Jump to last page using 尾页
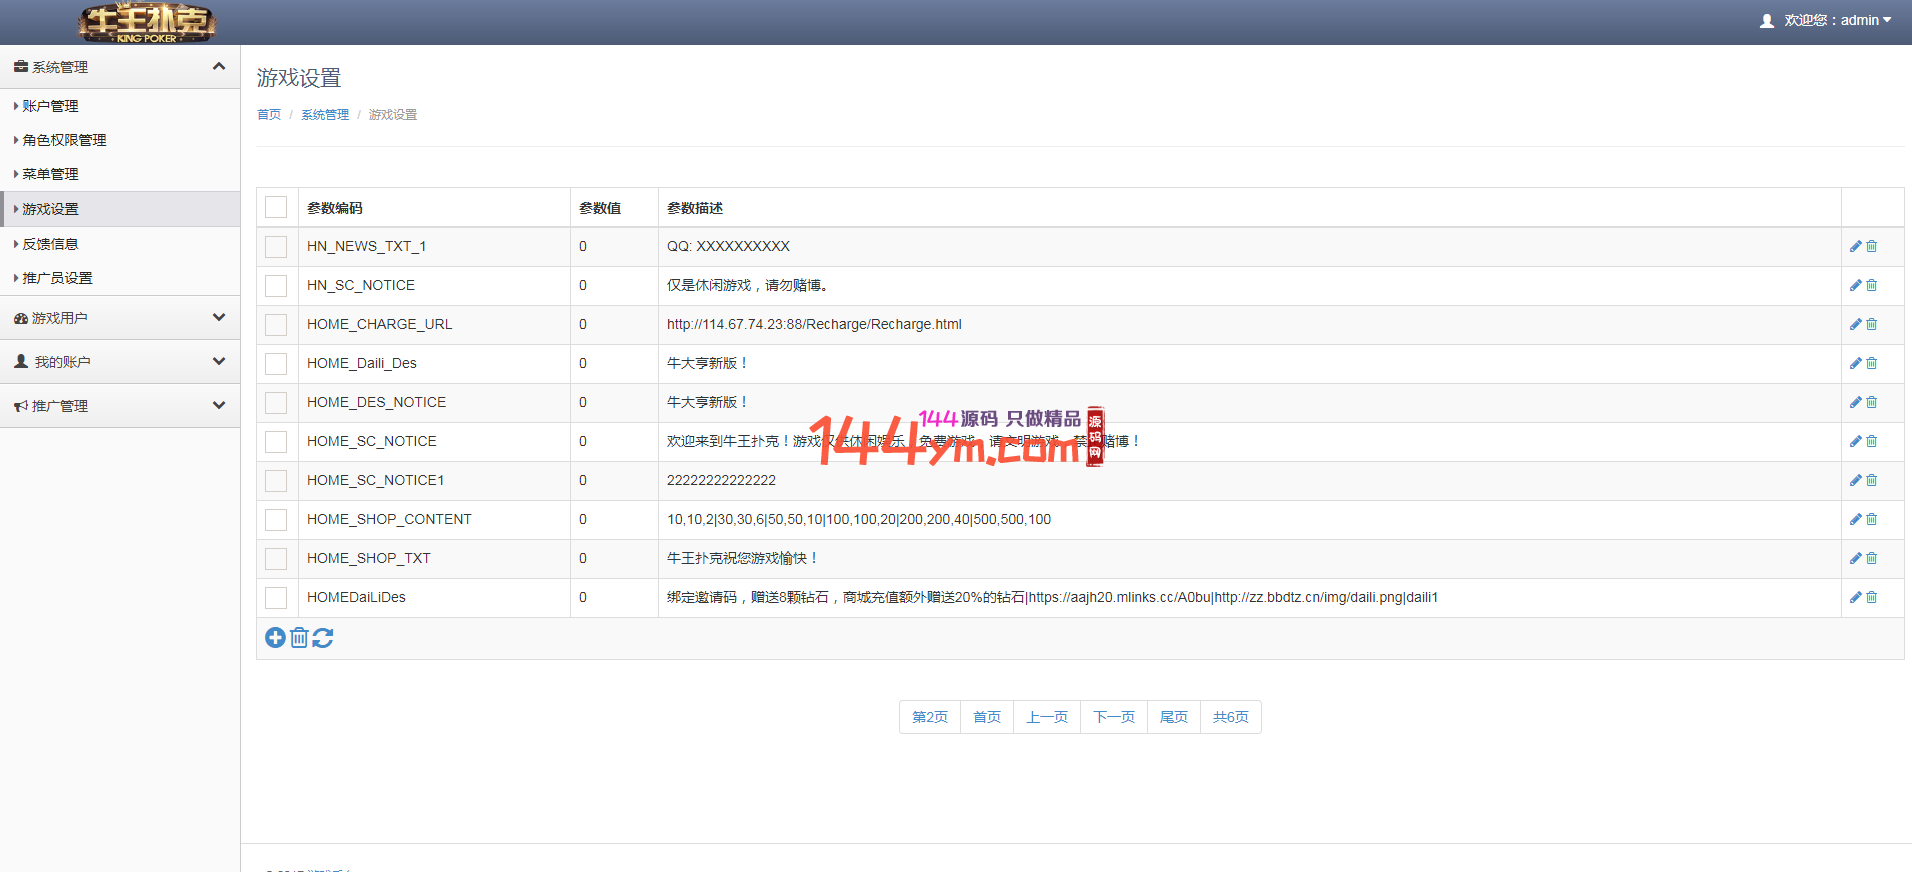Screen dimensions: 1912x872 click(x=1173, y=717)
